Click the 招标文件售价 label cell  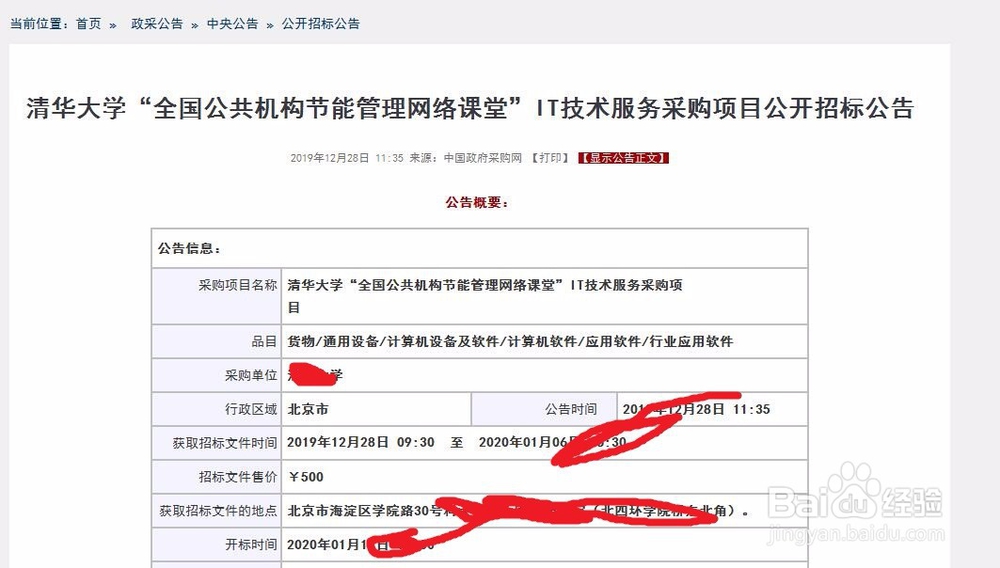click(x=217, y=476)
